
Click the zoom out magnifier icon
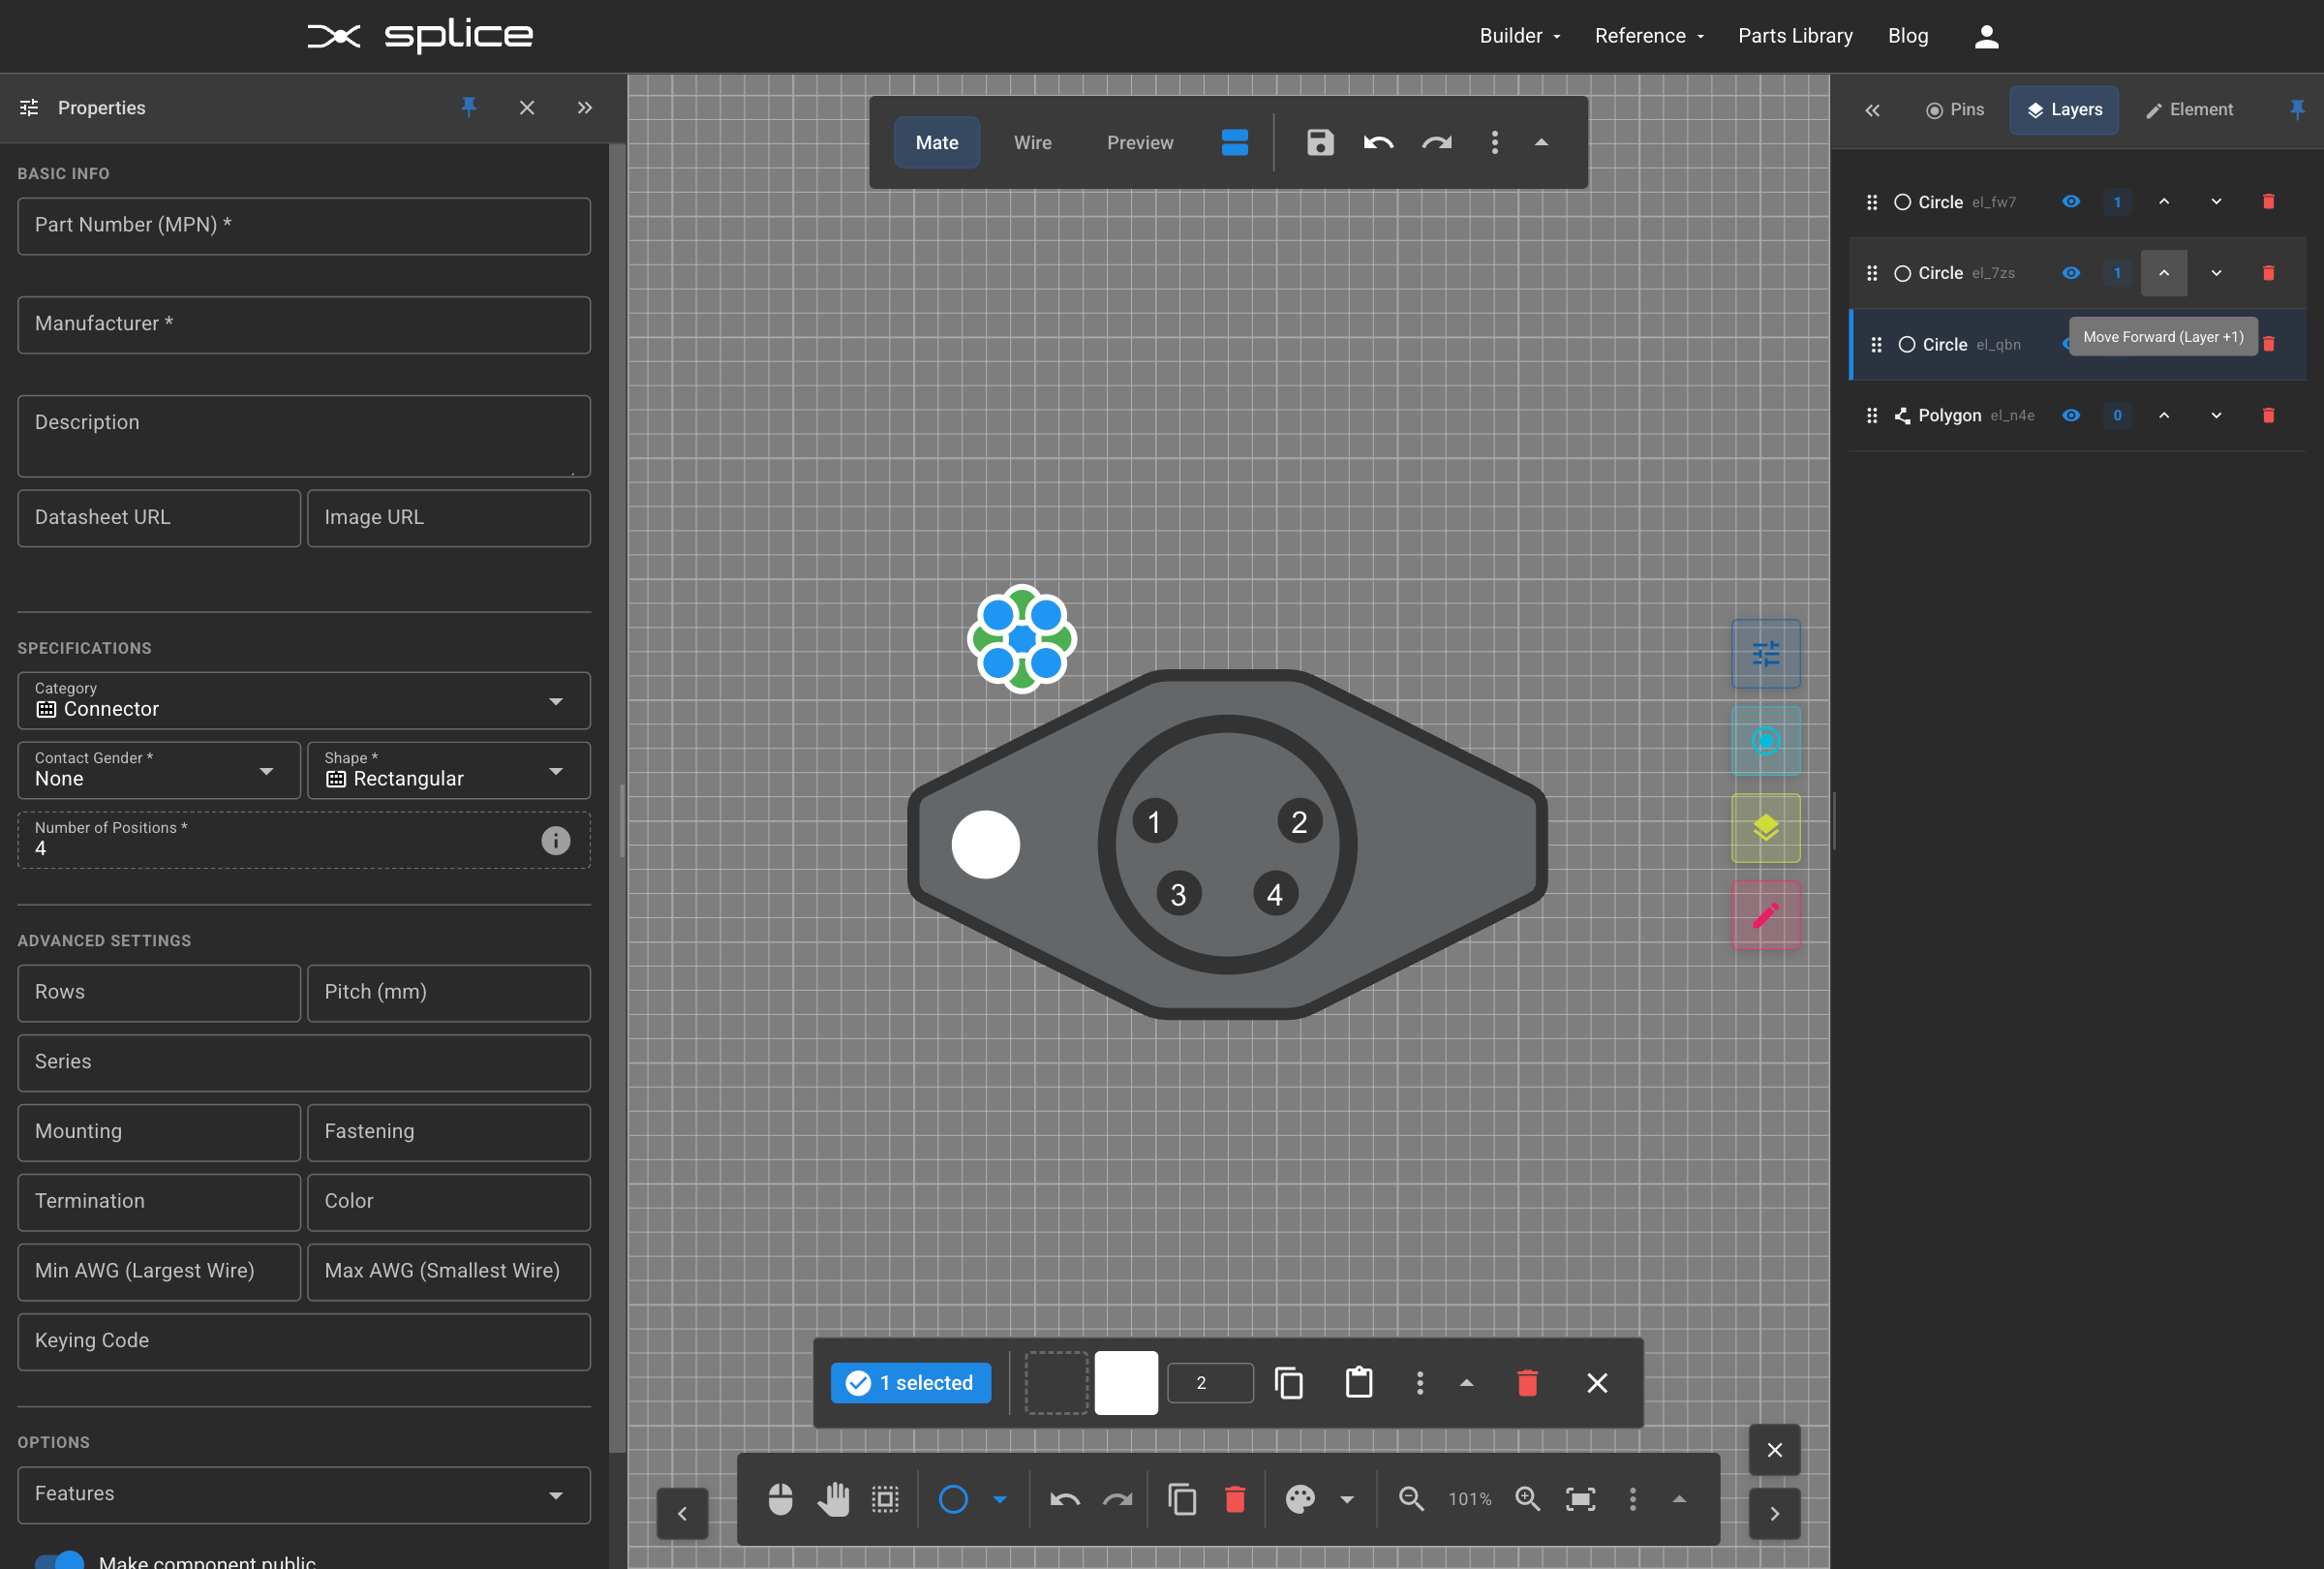coord(1411,1498)
